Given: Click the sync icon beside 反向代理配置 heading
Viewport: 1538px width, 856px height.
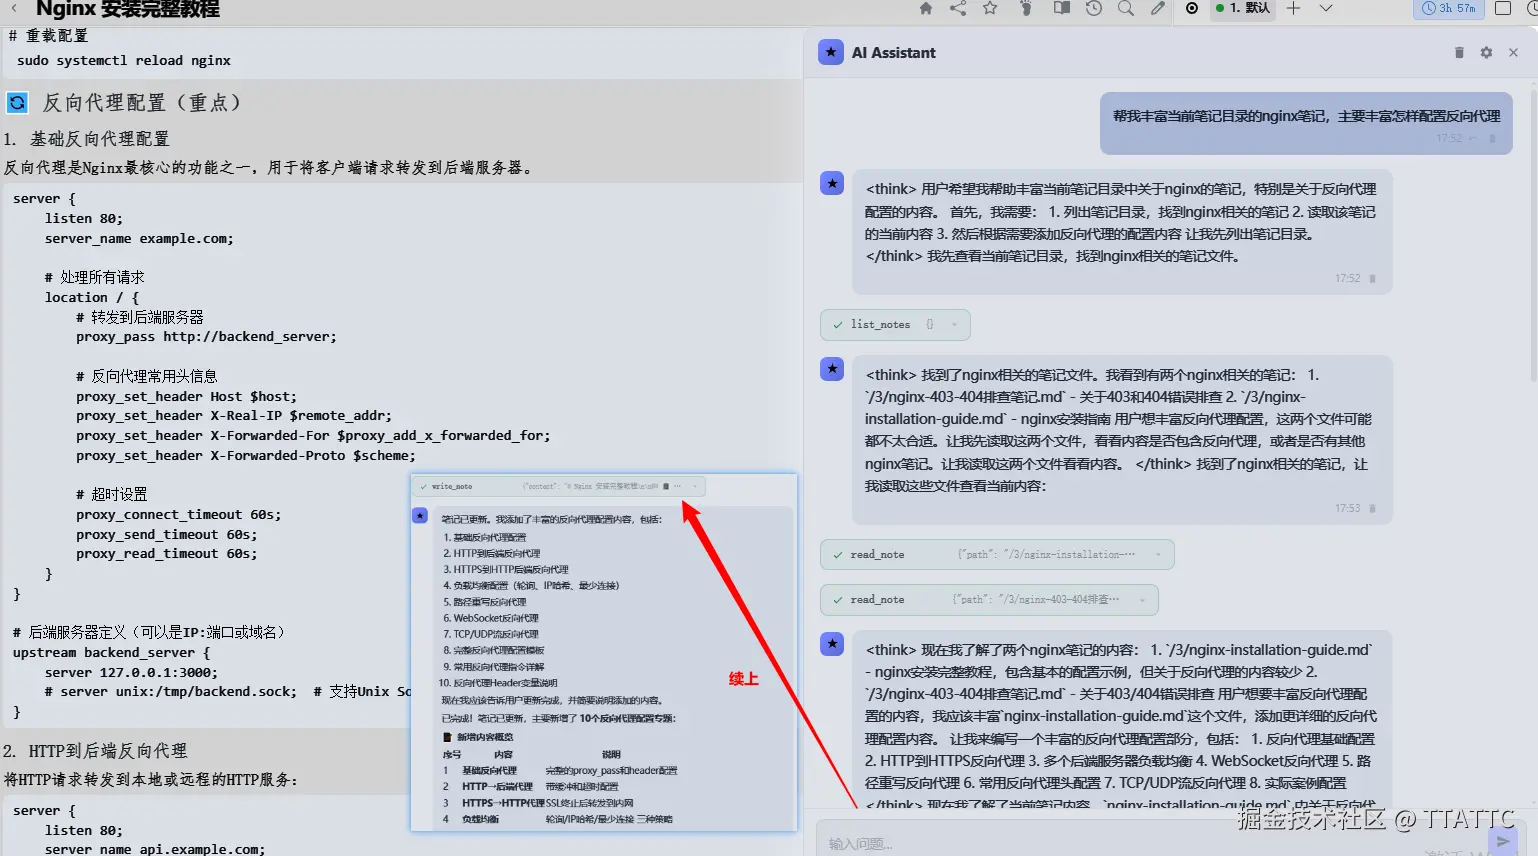Looking at the screenshot, I should click(x=17, y=103).
